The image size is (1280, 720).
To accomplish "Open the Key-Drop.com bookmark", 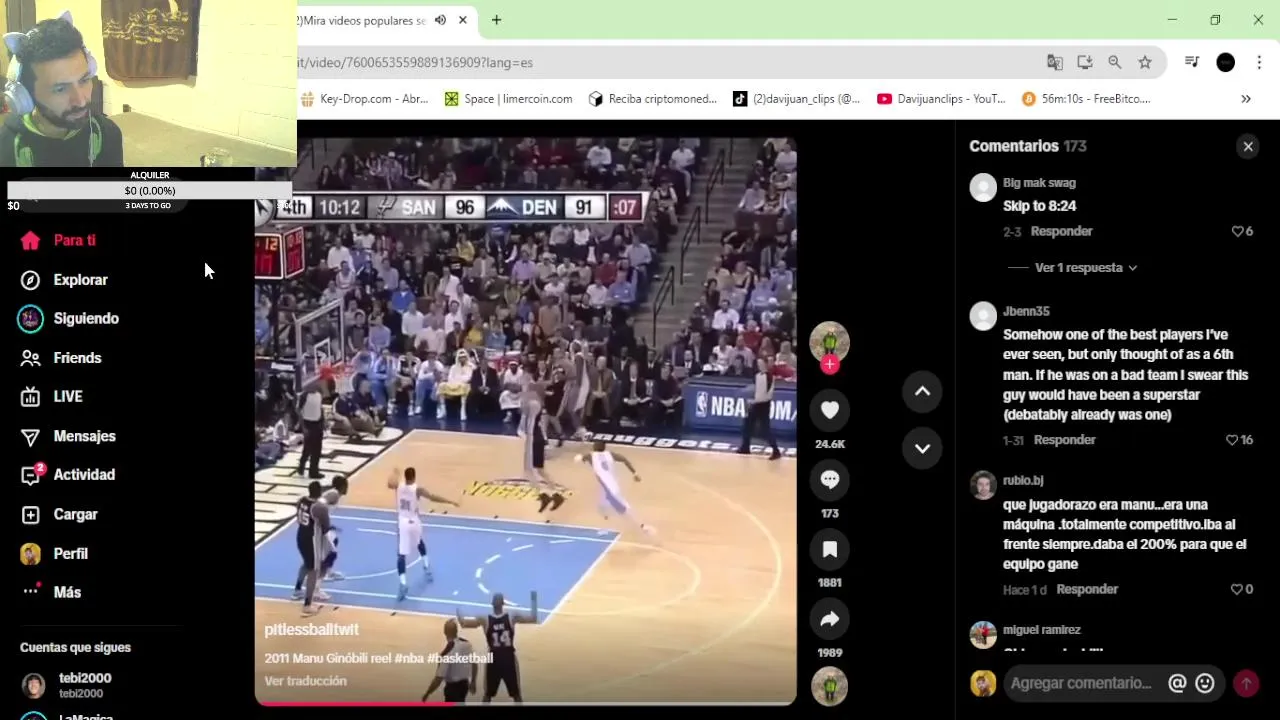I will (x=364, y=99).
